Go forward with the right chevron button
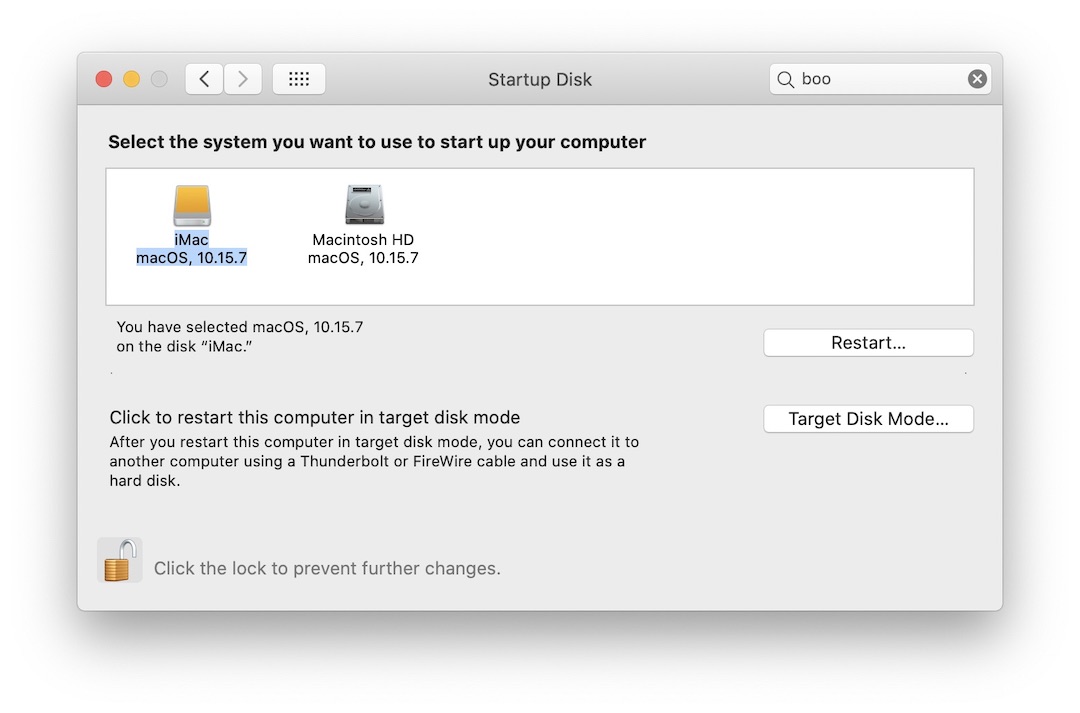This screenshot has width=1080, height=713. (x=242, y=79)
